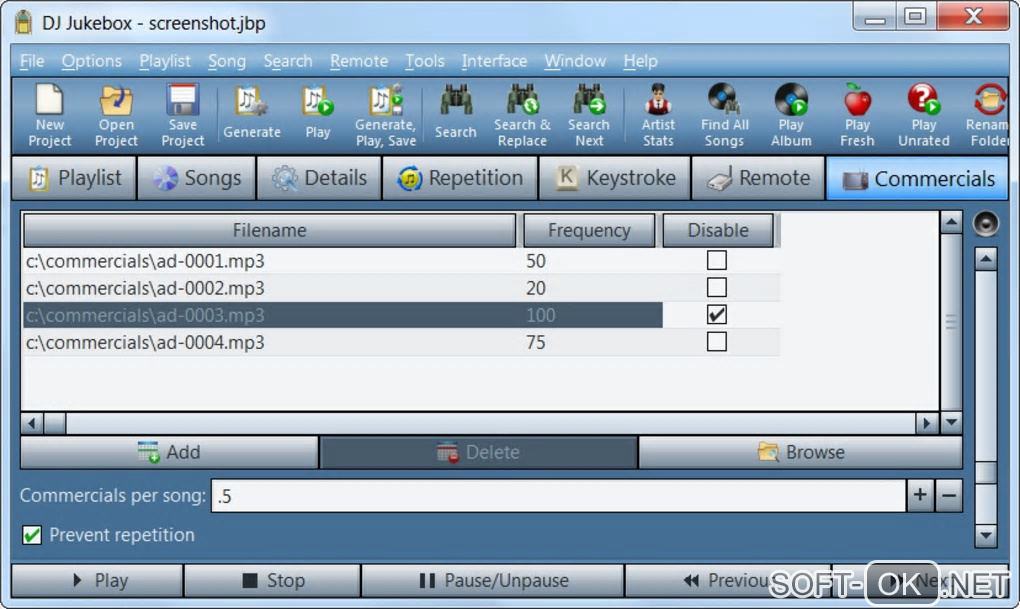This screenshot has width=1020, height=609.
Task: Toggle Disable checkbox for ad-0002.mp3
Action: click(x=717, y=288)
